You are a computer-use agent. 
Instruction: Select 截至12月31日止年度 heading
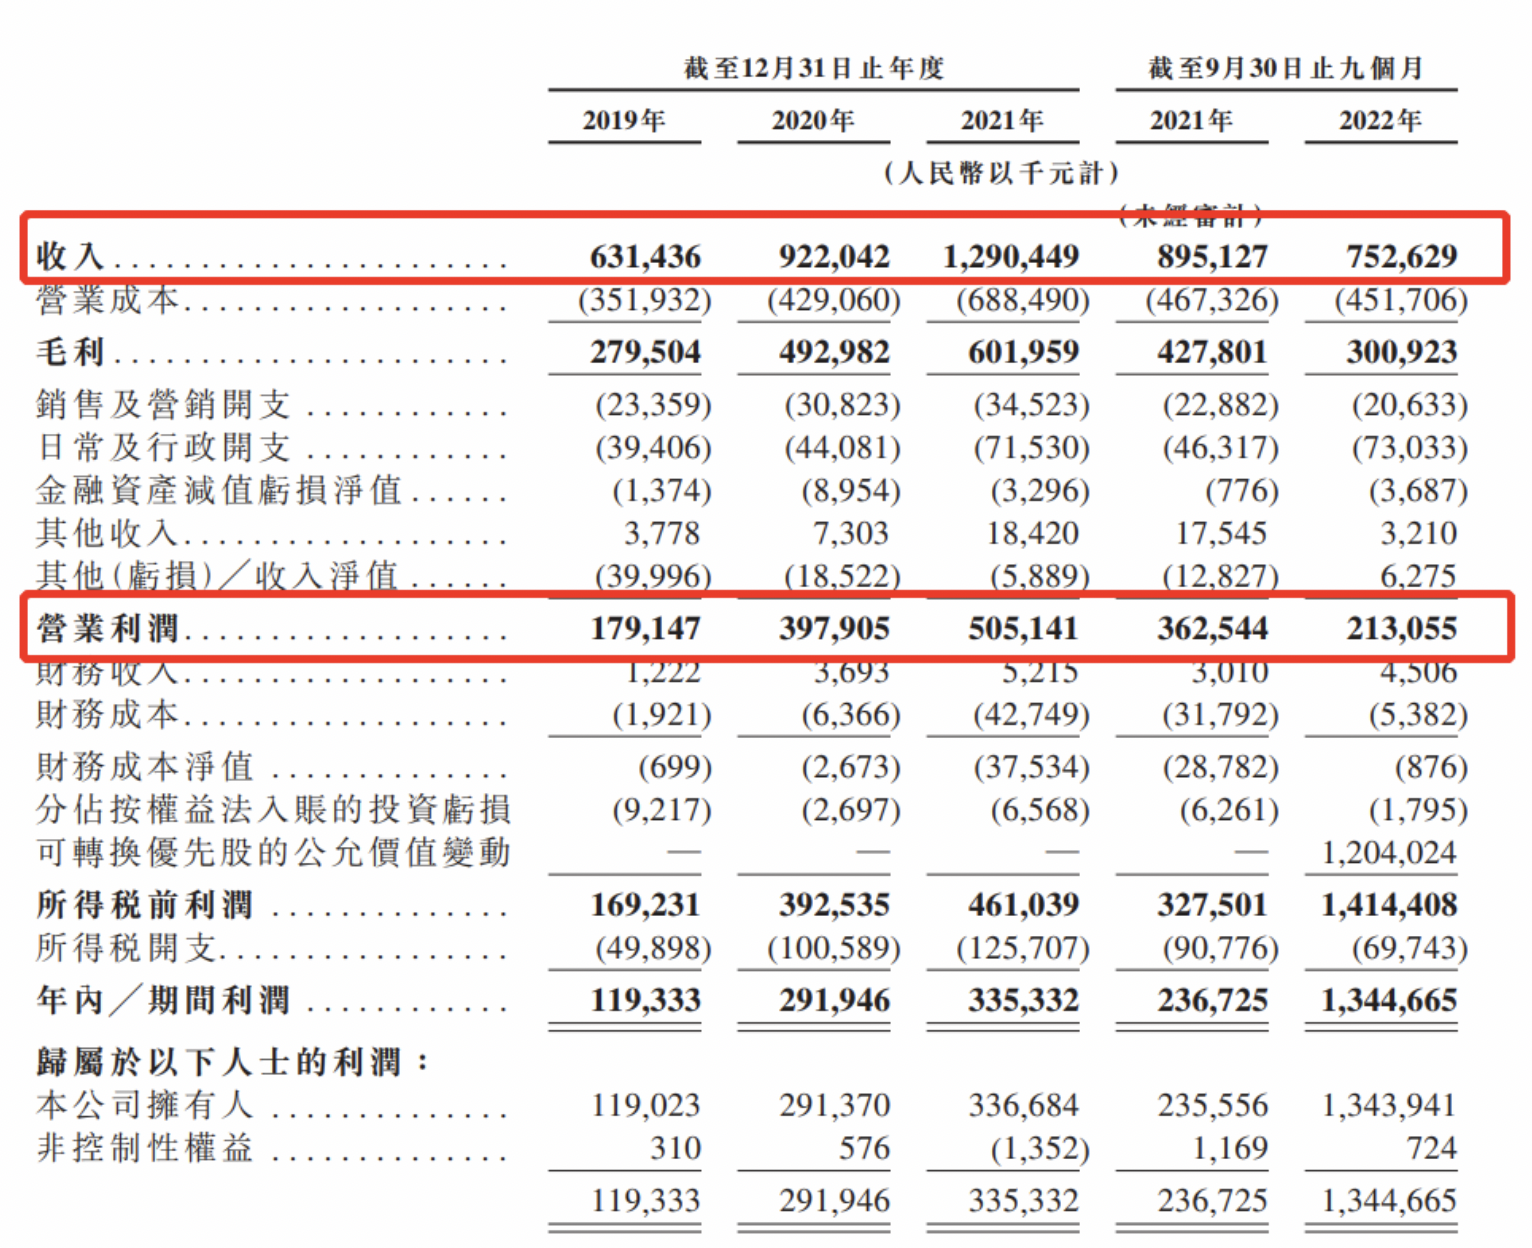click(x=814, y=68)
